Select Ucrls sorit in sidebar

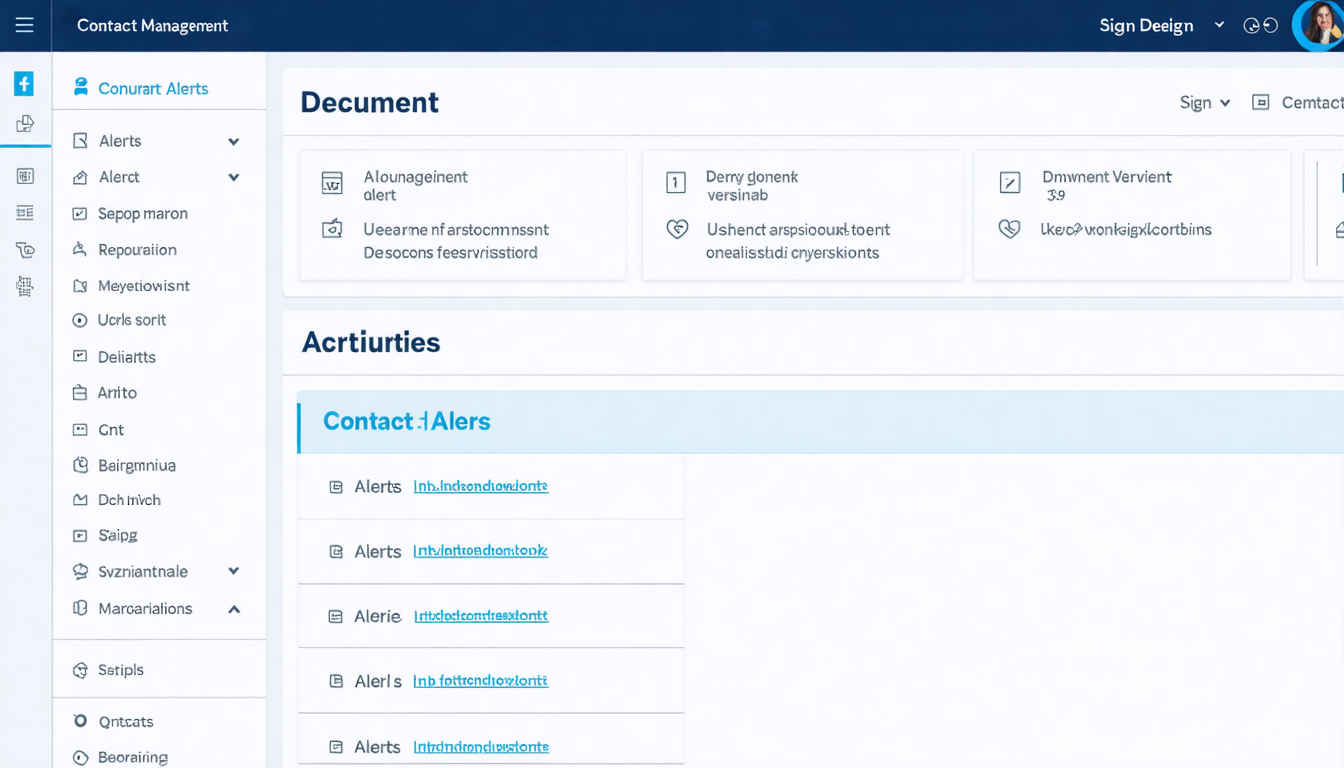132,320
